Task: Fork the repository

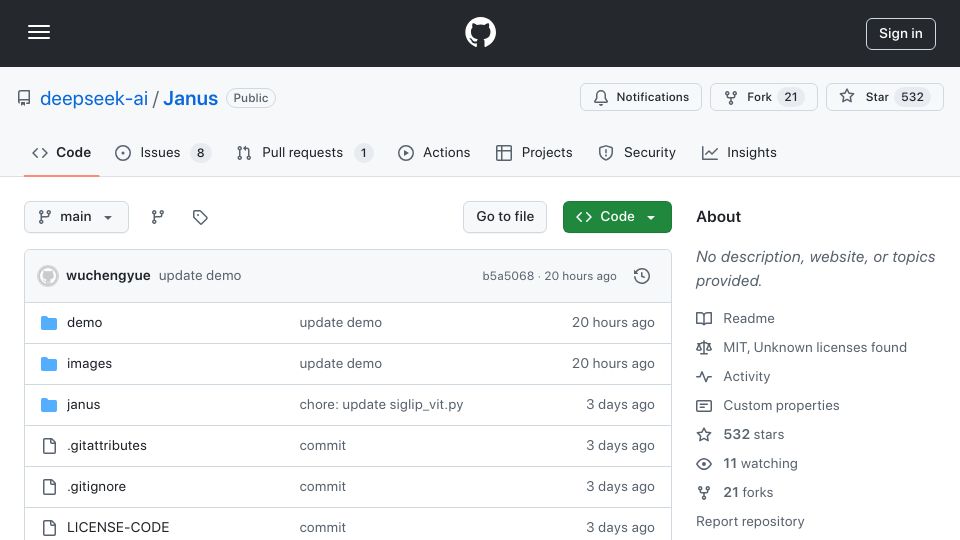Action: coord(763,97)
